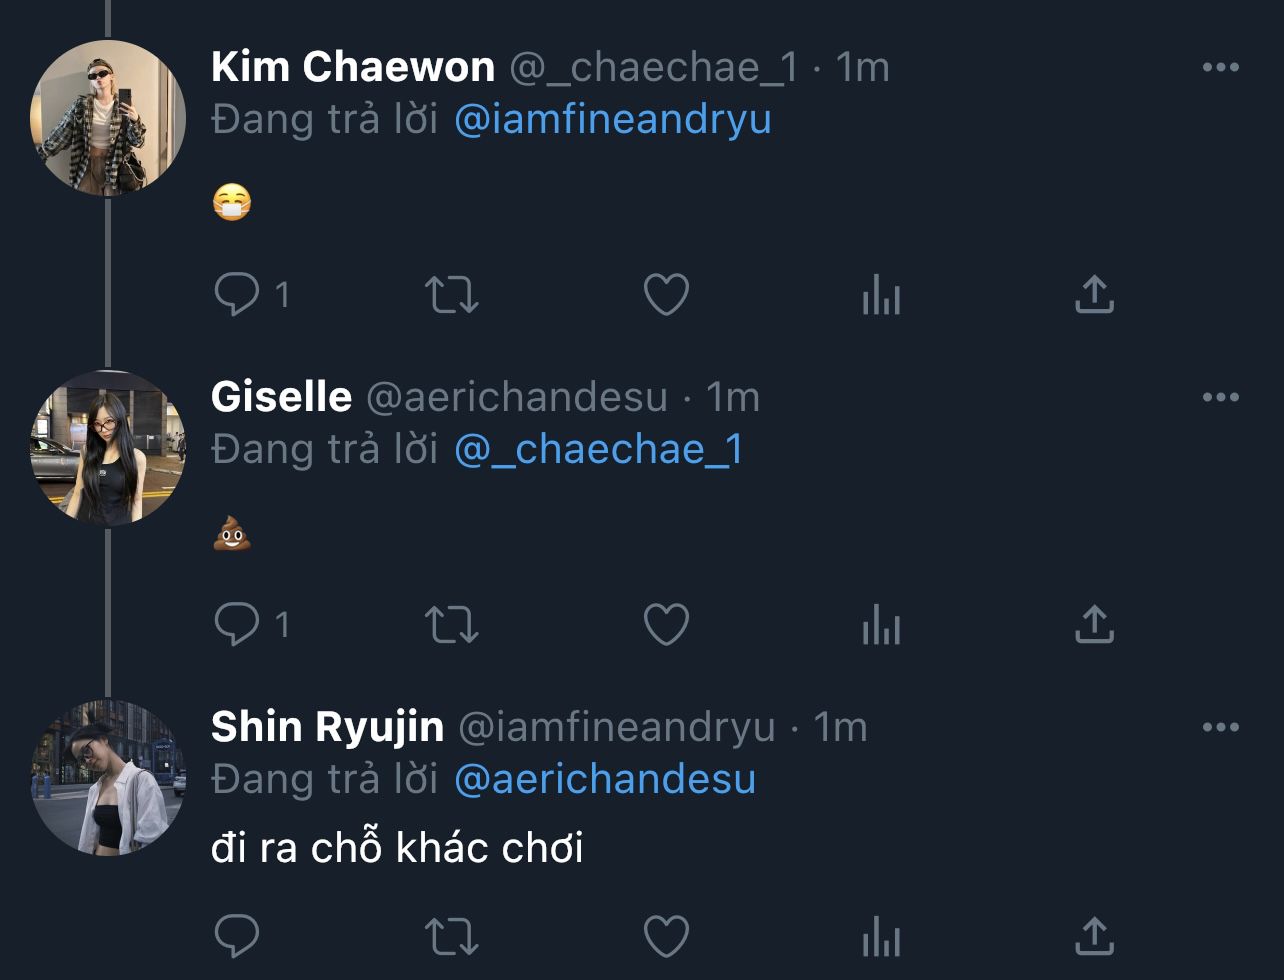Like Shin Ryujin's tweet

coord(666,937)
